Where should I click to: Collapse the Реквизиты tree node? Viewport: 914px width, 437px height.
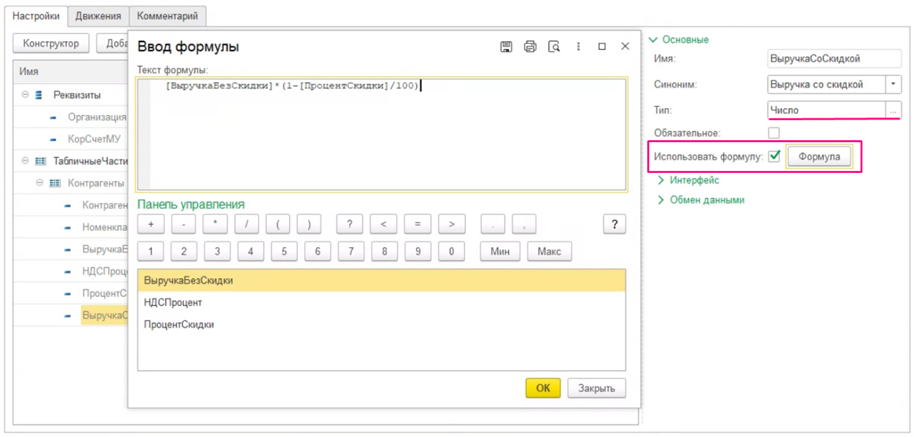pyautogui.click(x=26, y=94)
